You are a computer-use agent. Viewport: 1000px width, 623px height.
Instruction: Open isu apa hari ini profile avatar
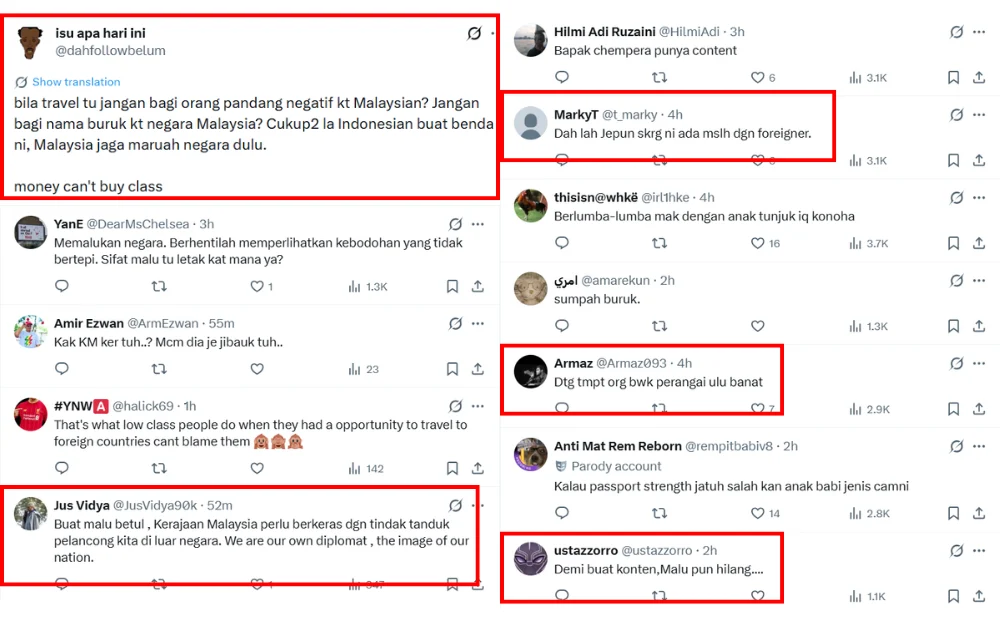(x=31, y=42)
